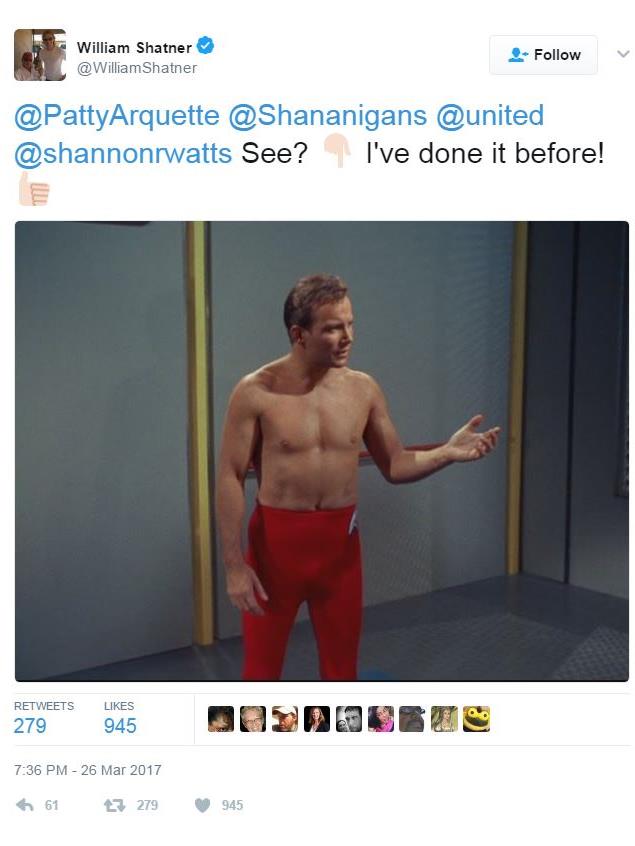Expand the tweet options chevron menu

pos(623,54)
